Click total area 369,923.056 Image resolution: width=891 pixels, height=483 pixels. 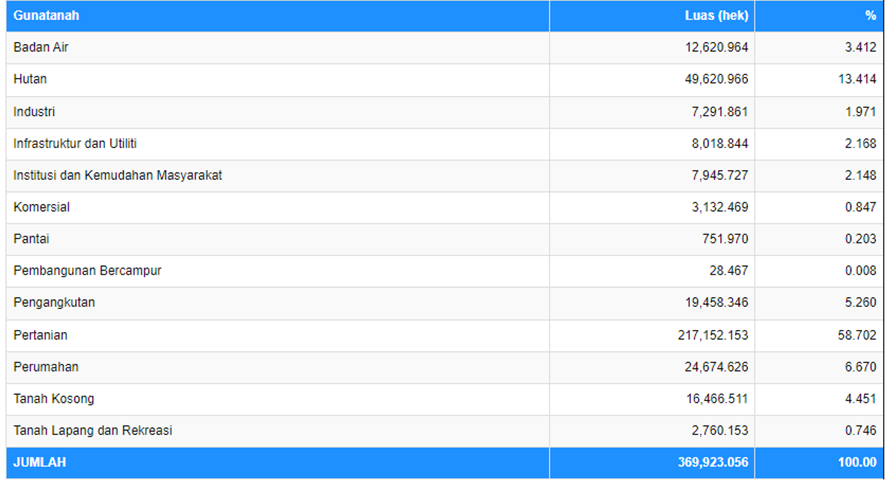click(713, 463)
